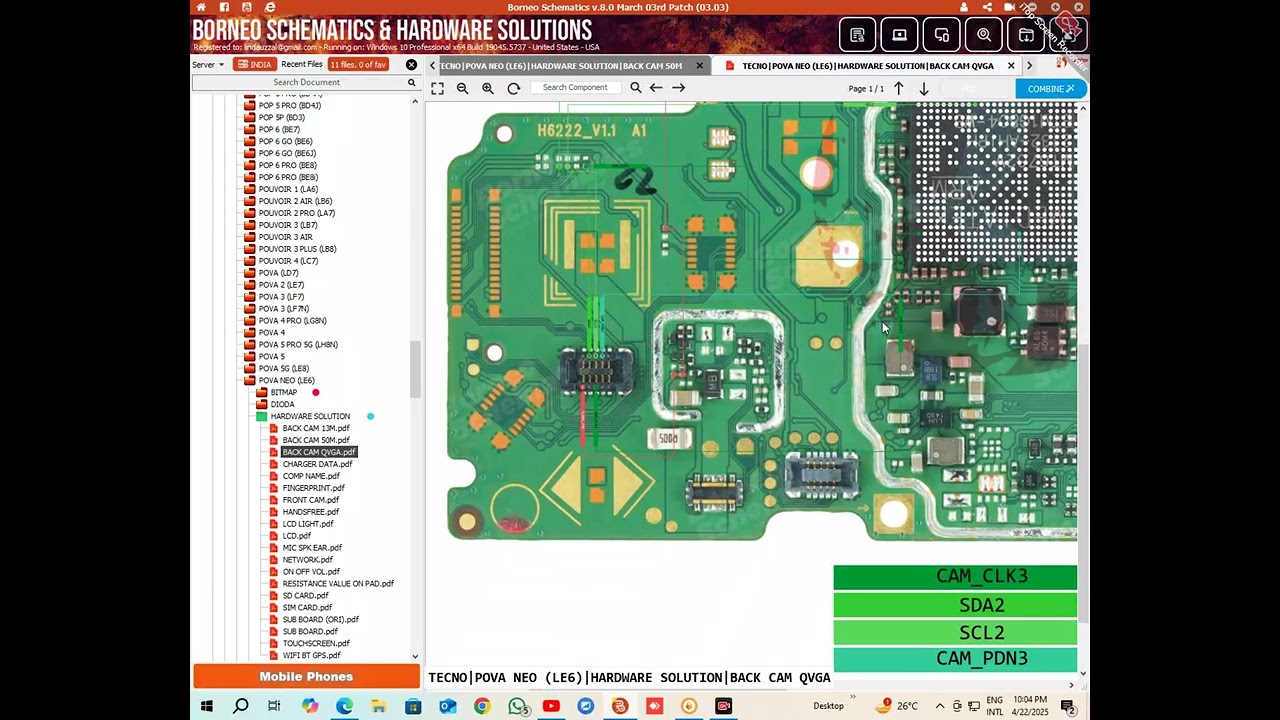Select the CAM_PDN3 teal legend swatch
Image resolution: width=1280 pixels, height=720 pixels.
(x=955, y=659)
